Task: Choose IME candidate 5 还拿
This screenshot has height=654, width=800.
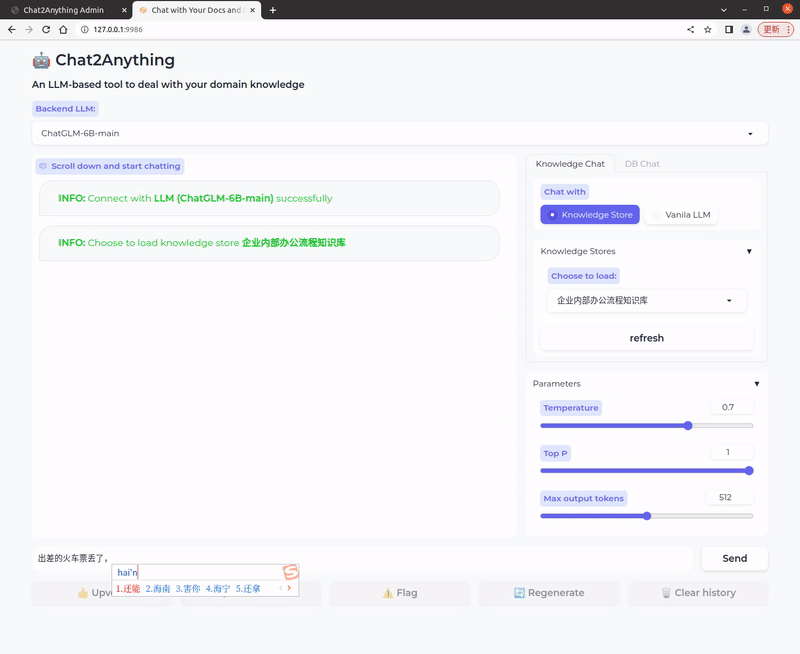Action: point(248,589)
